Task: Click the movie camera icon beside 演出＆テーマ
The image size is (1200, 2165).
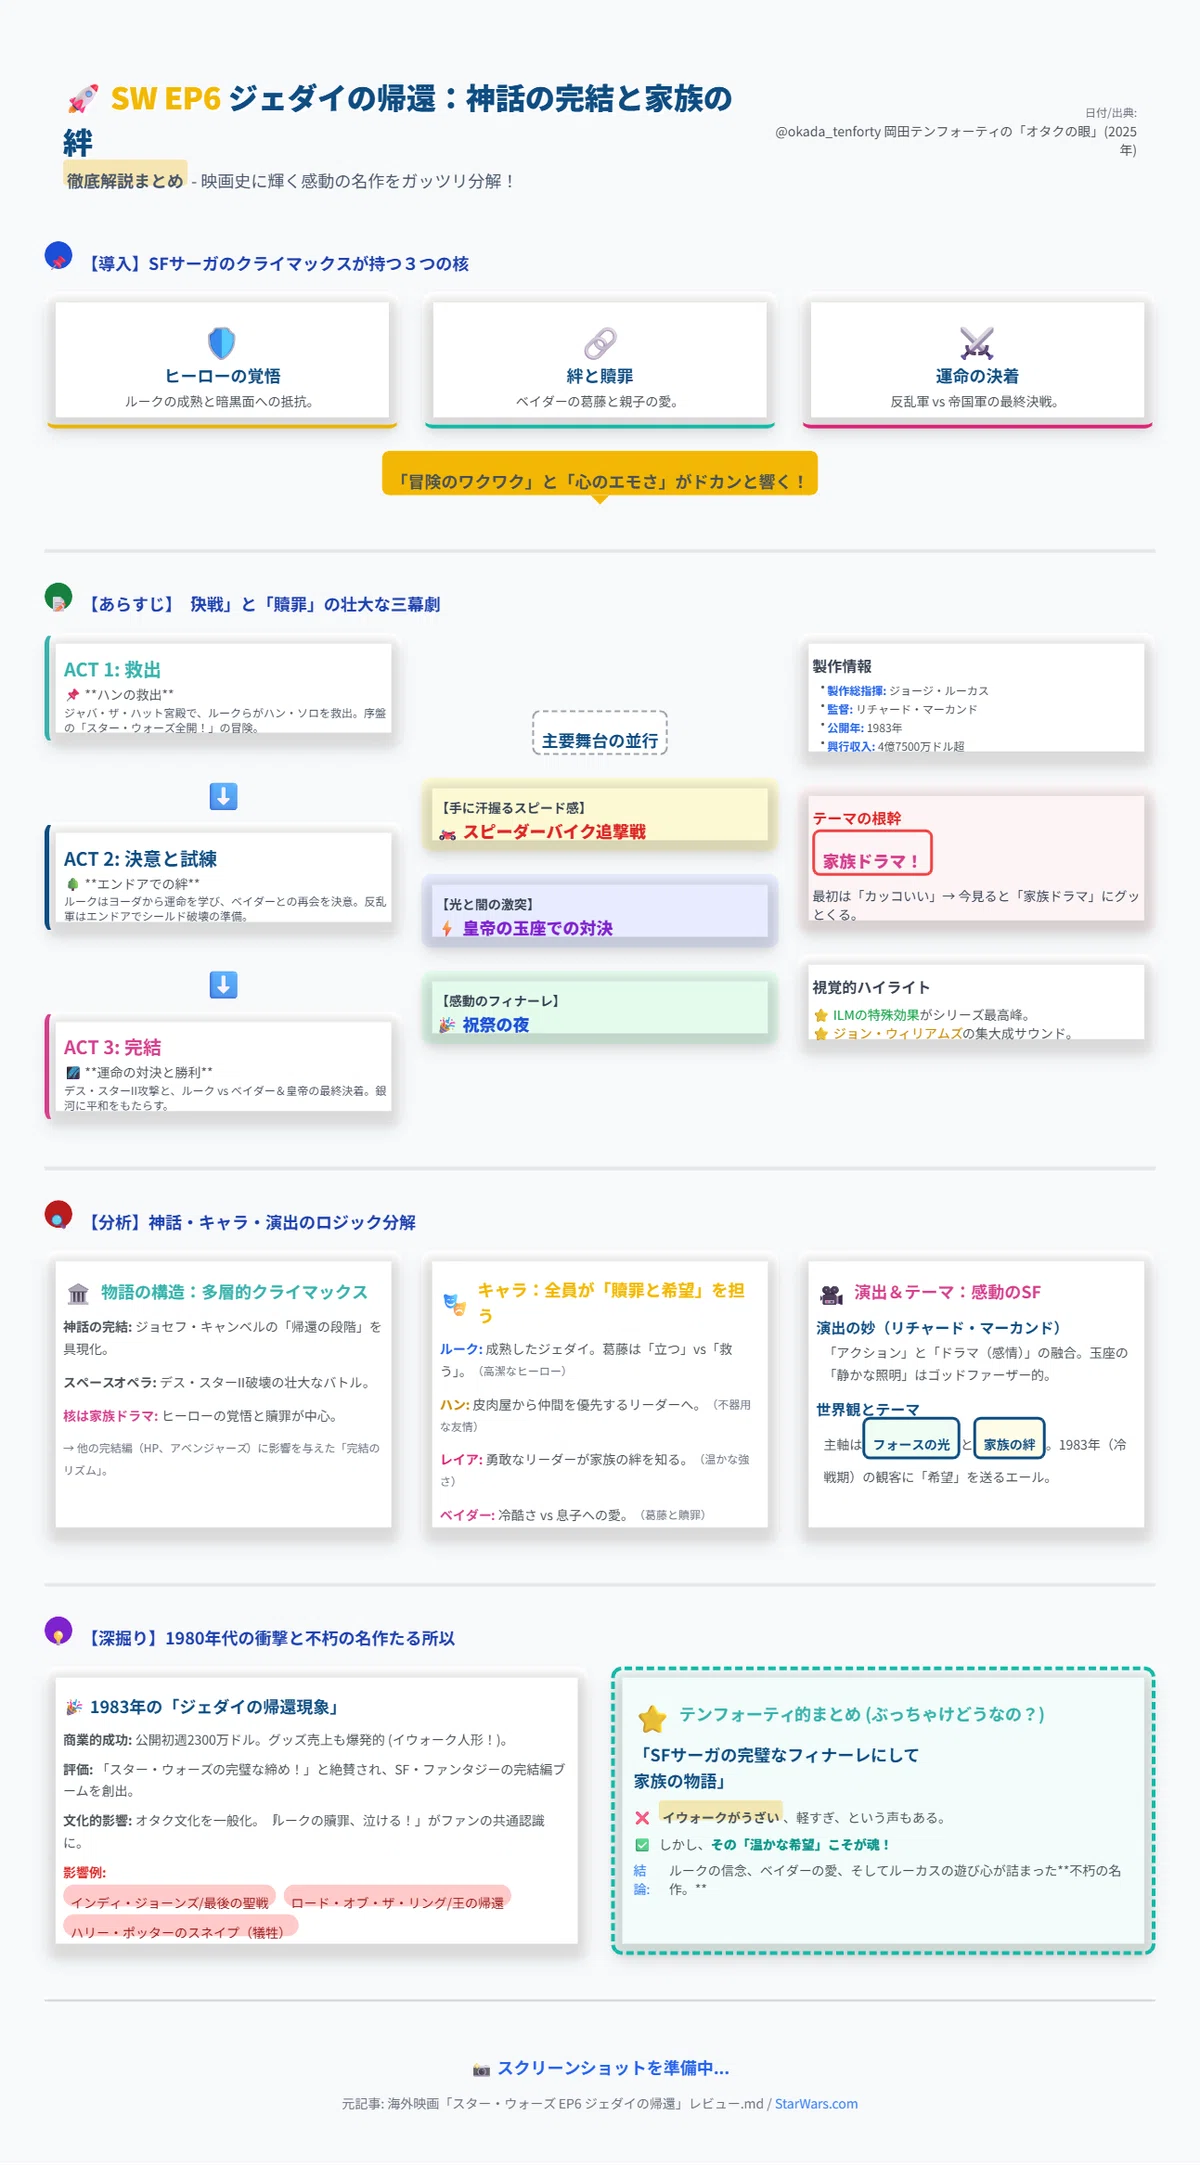Action: point(831,1294)
